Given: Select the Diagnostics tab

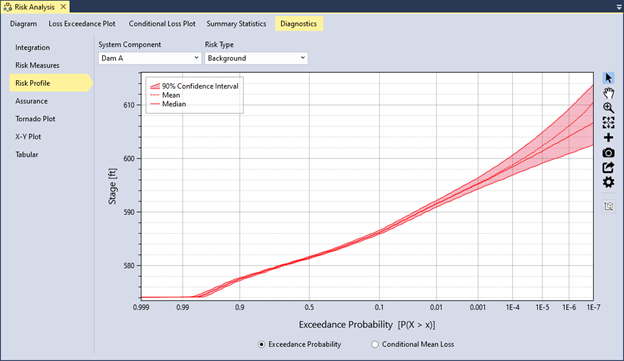Looking at the screenshot, I should [x=298, y=24].
